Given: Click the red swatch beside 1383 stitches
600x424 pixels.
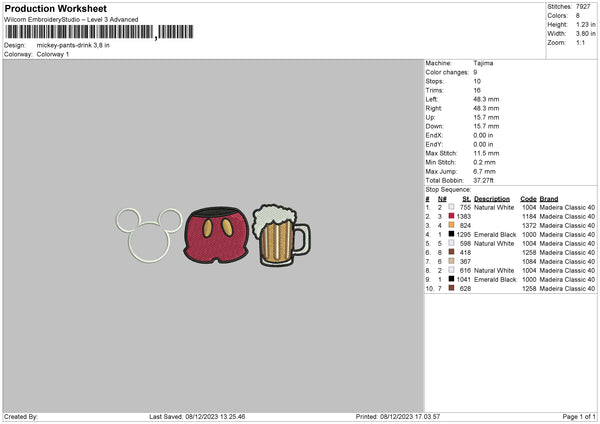Looking at the screenshot, I should coord(451,216).
